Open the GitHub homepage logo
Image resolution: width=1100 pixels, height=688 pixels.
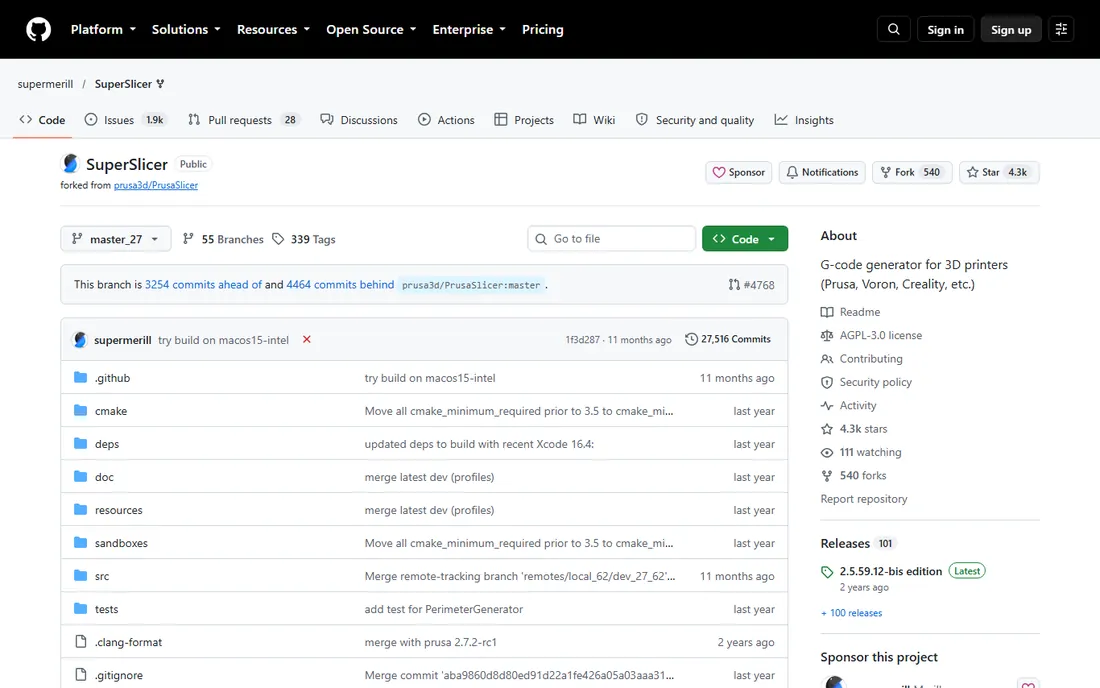click(39, 29)
